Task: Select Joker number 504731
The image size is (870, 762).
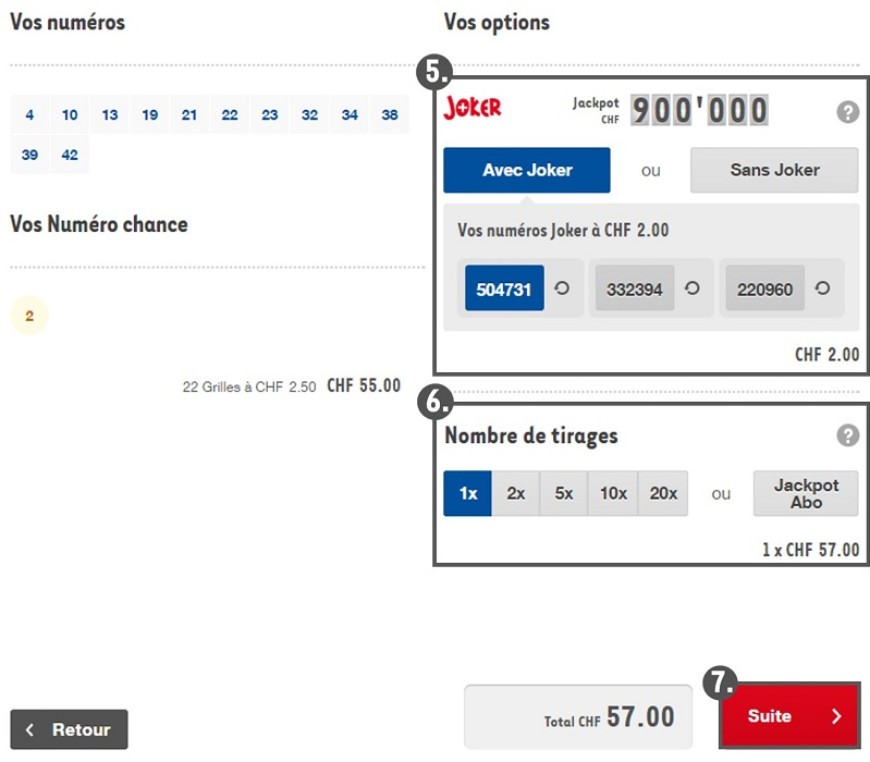Action: [505, 289]
